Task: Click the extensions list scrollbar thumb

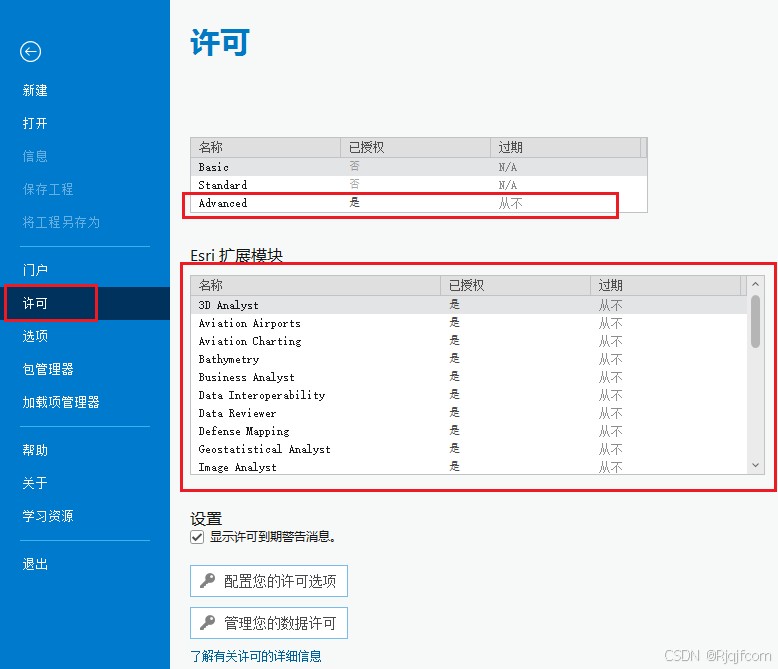Action: point(756,322)
